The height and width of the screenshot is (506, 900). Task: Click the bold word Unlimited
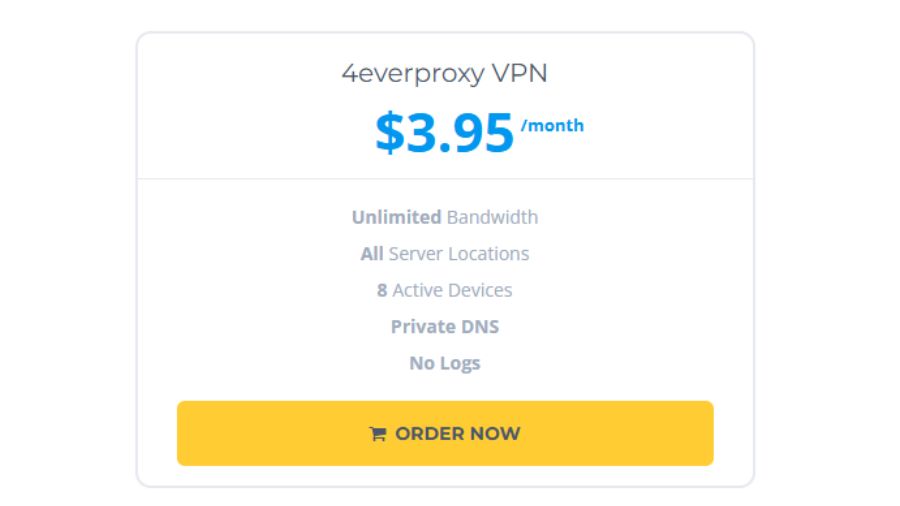396,217
